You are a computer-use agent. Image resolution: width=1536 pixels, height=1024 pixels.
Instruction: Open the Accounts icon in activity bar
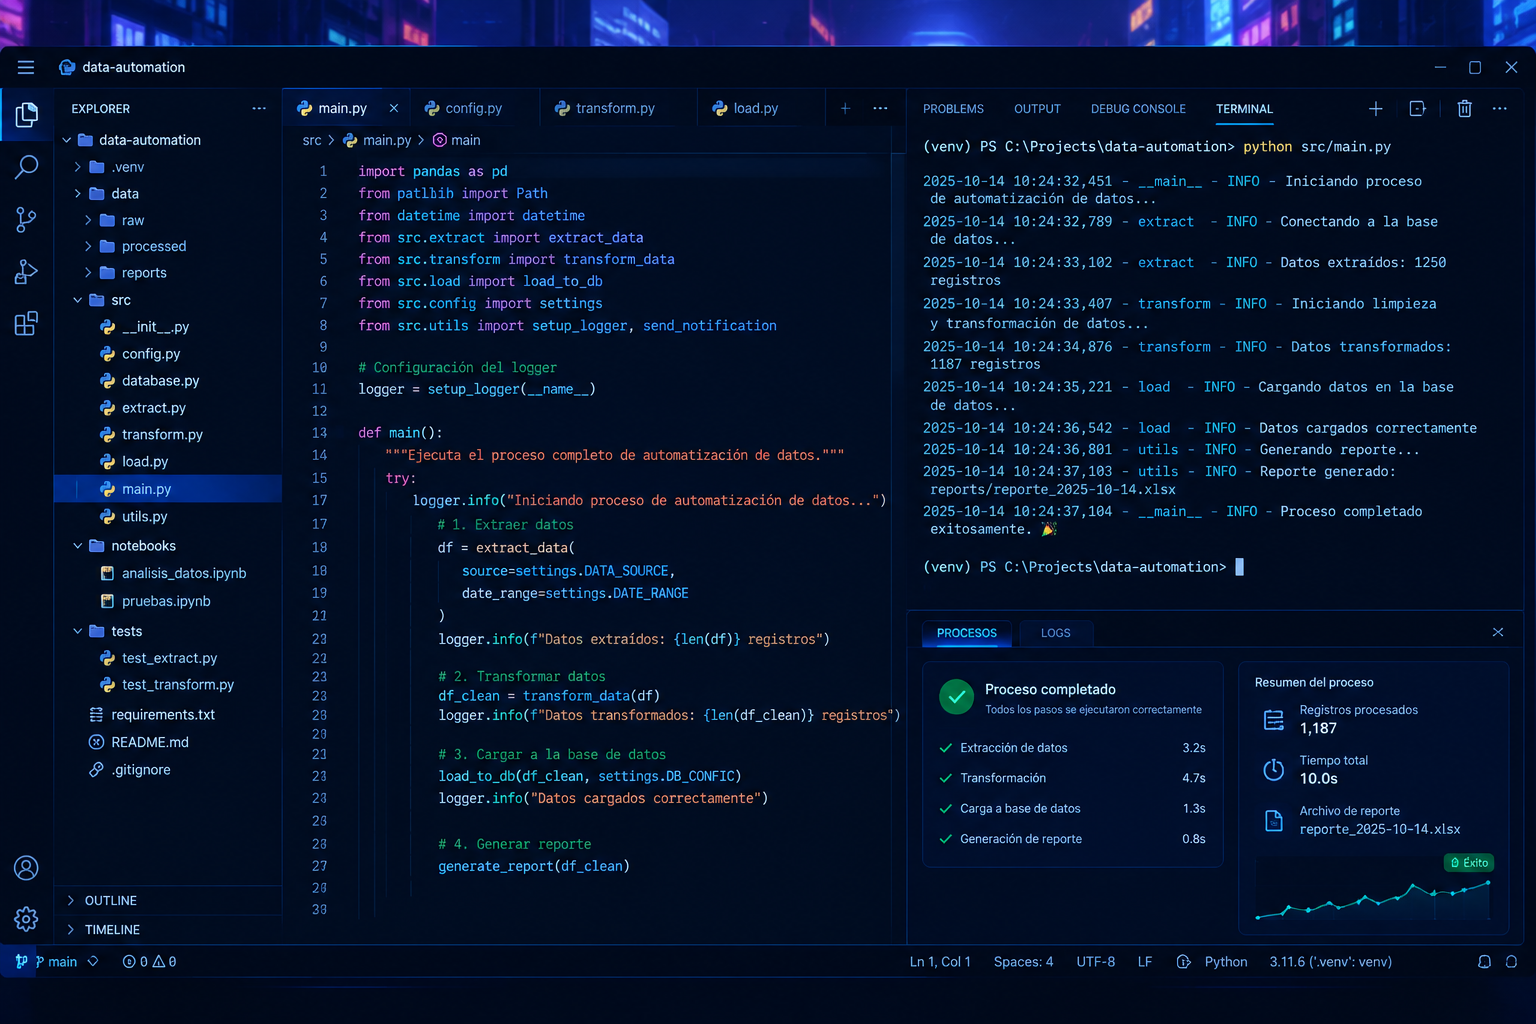pyautogui.click(x=27, y=868)
